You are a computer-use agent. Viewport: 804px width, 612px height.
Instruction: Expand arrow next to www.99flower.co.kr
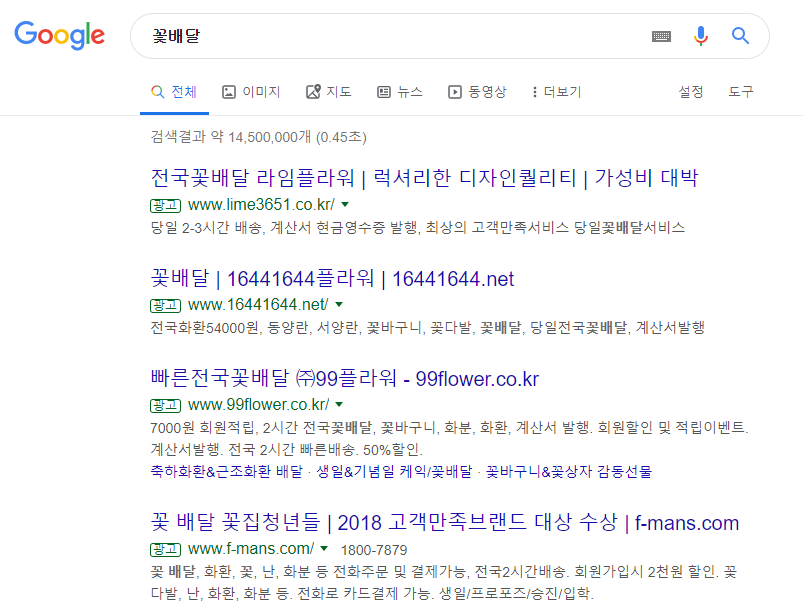tap(339, 404)
